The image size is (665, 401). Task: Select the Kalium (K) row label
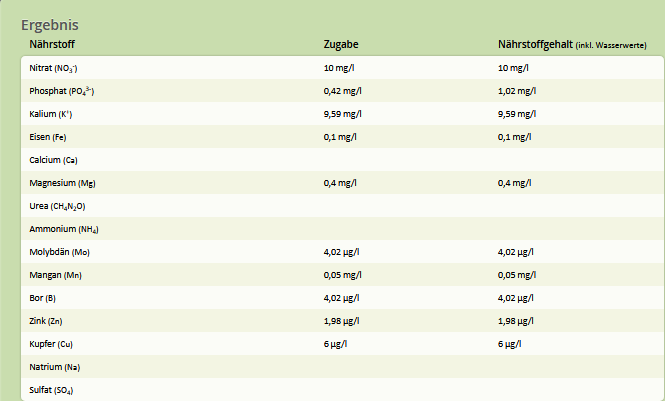[x=50, y=114]
